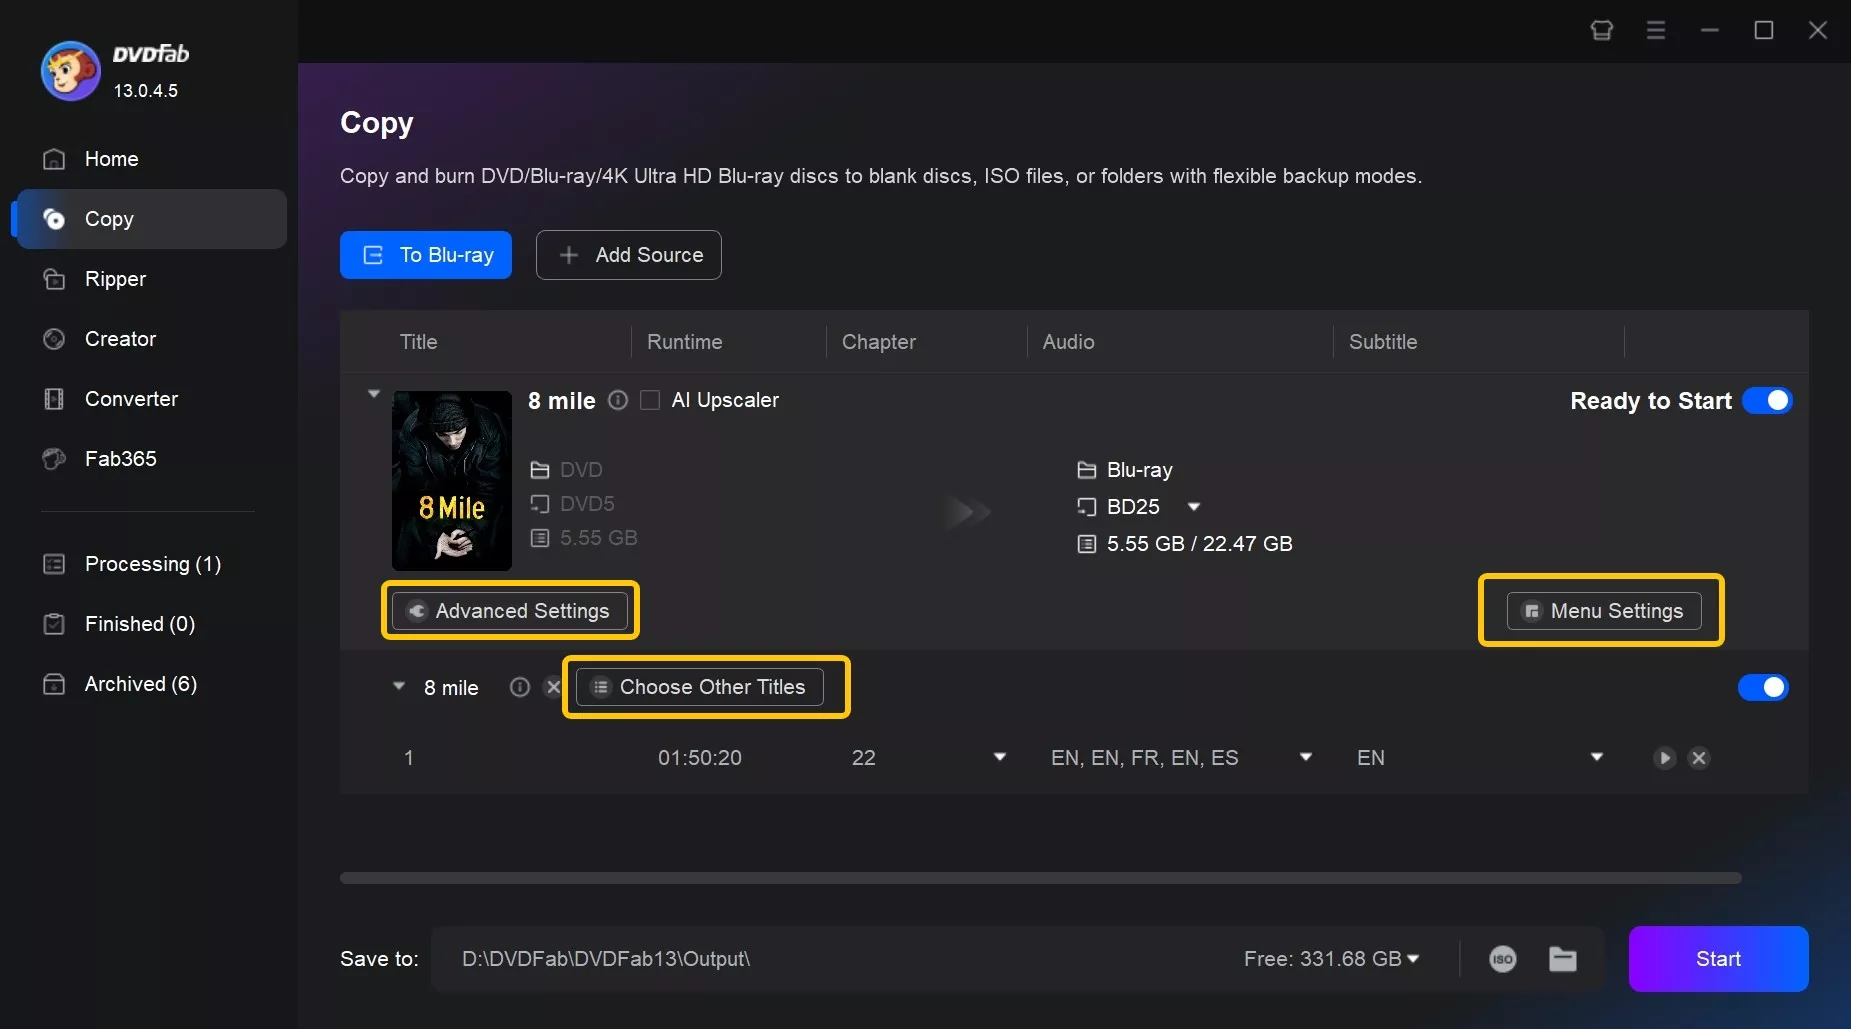1851x1029 pixels.
Task: Click the Advanced Settings button
Action: (511, 610)
